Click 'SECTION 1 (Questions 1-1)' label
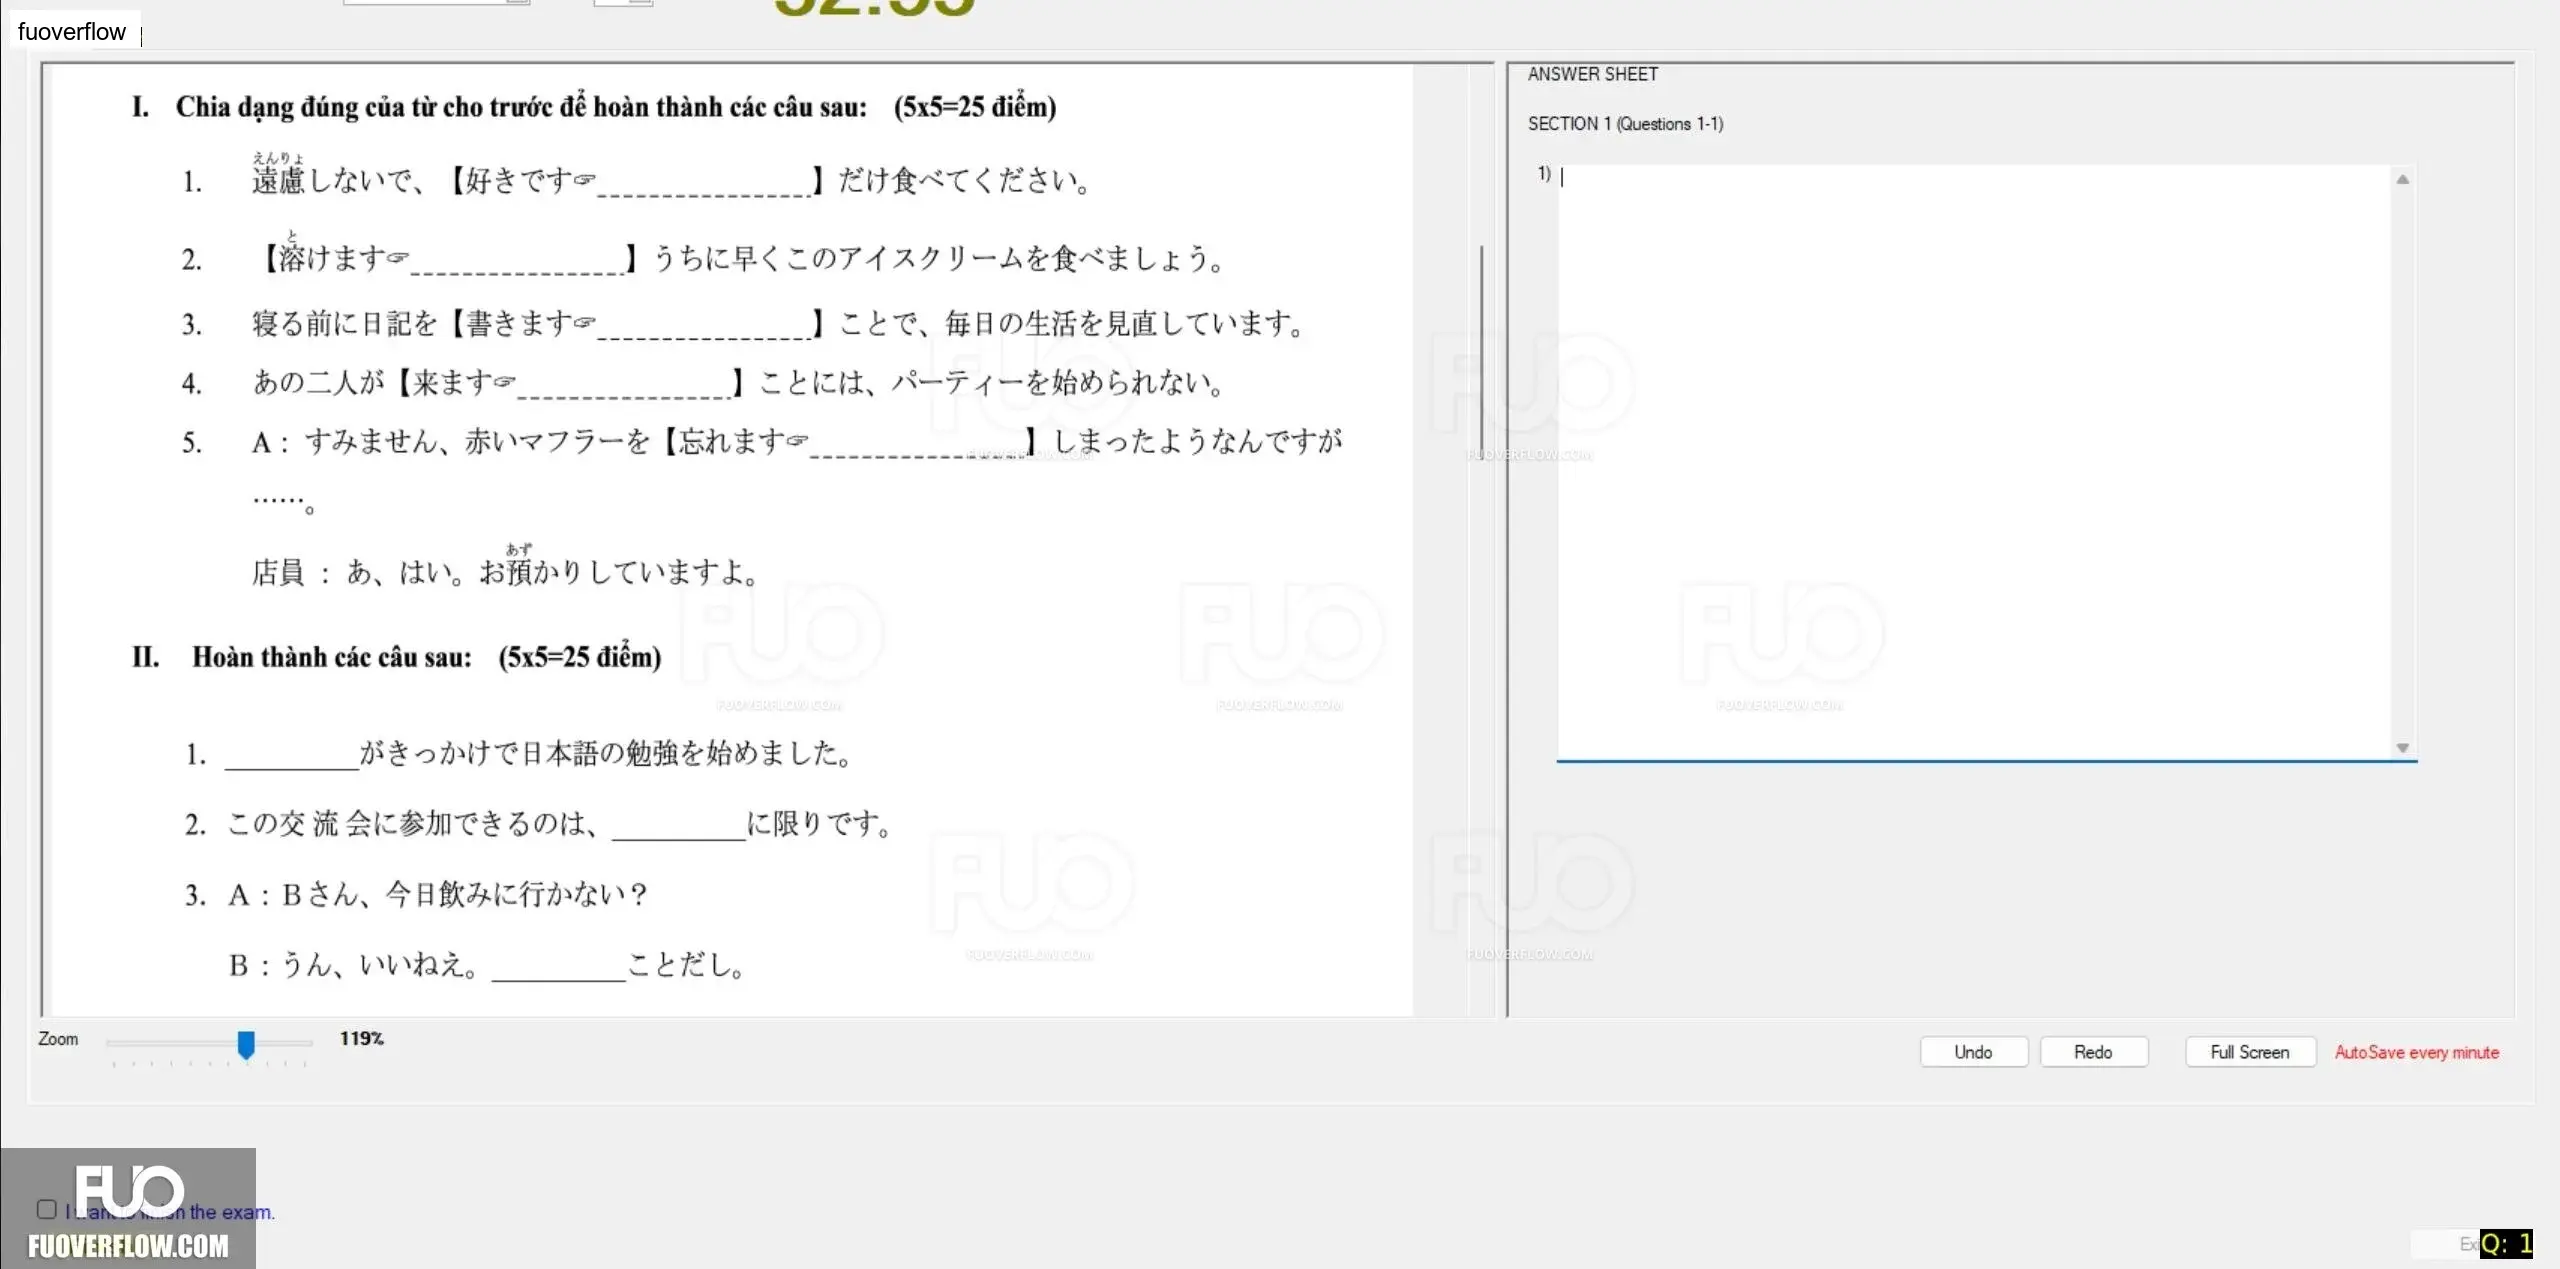This screenshot has width=2560, height=1269. pyautogui.click(x=1625, y=124)
